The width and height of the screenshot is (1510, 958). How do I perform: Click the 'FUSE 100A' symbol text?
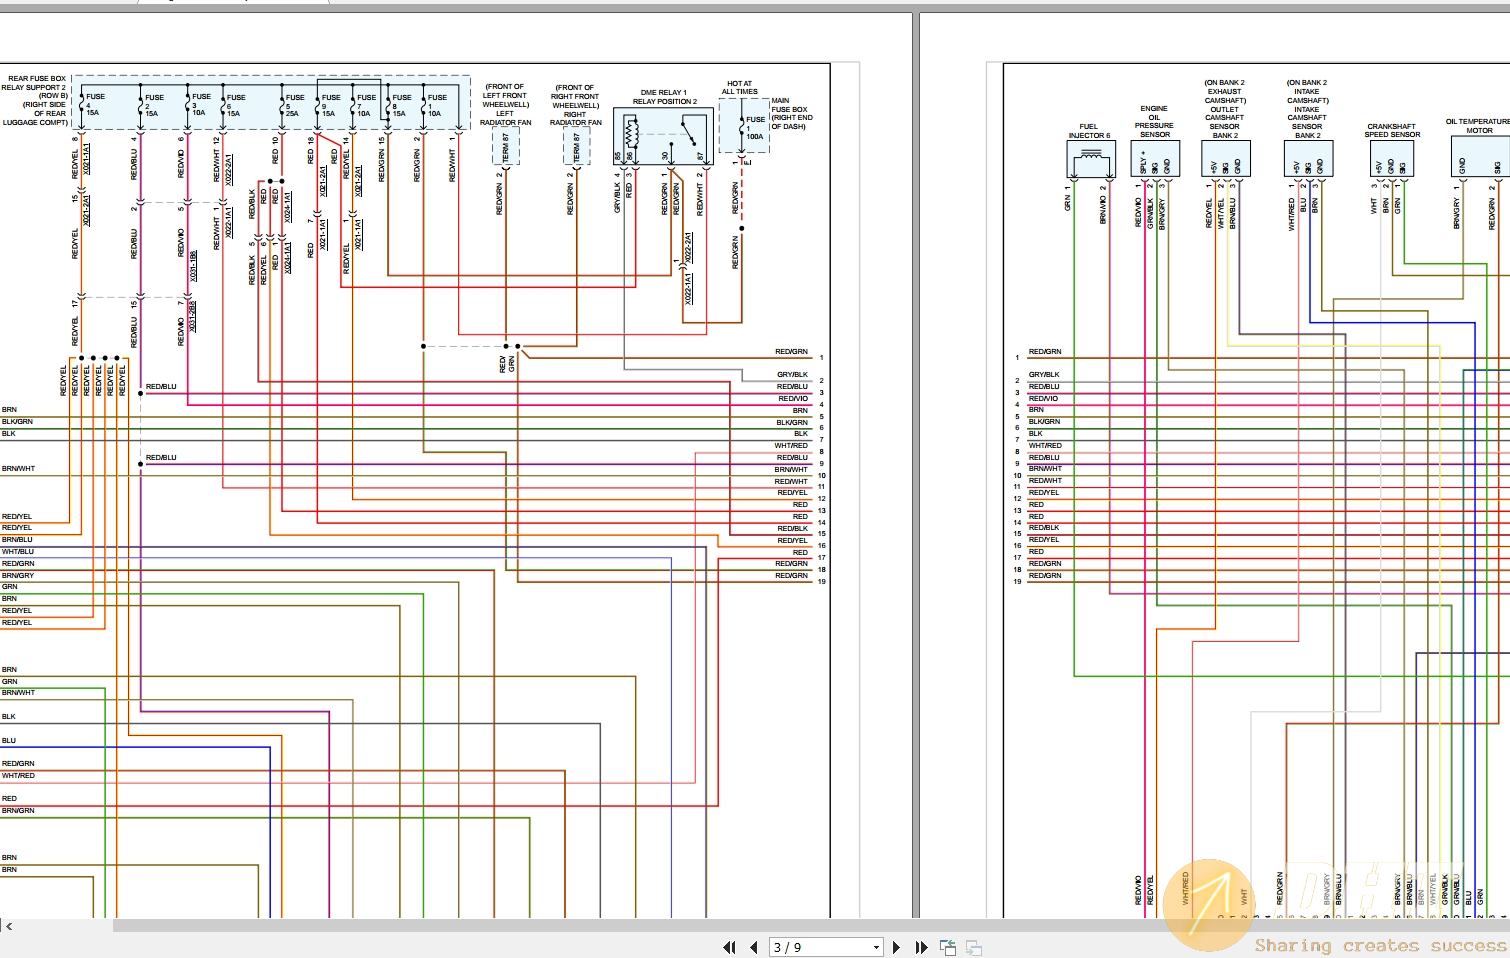tap(755, 127)
